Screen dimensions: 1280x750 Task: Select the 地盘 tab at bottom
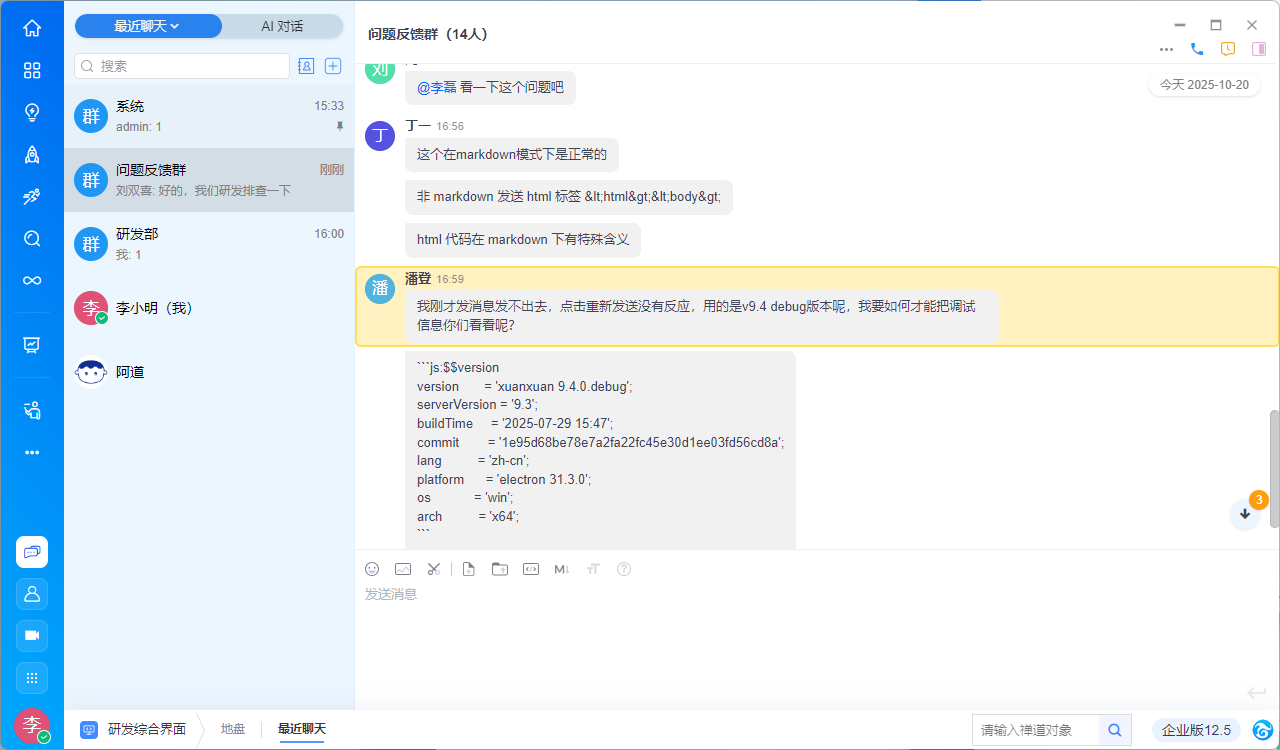click(x=233, y=729)
